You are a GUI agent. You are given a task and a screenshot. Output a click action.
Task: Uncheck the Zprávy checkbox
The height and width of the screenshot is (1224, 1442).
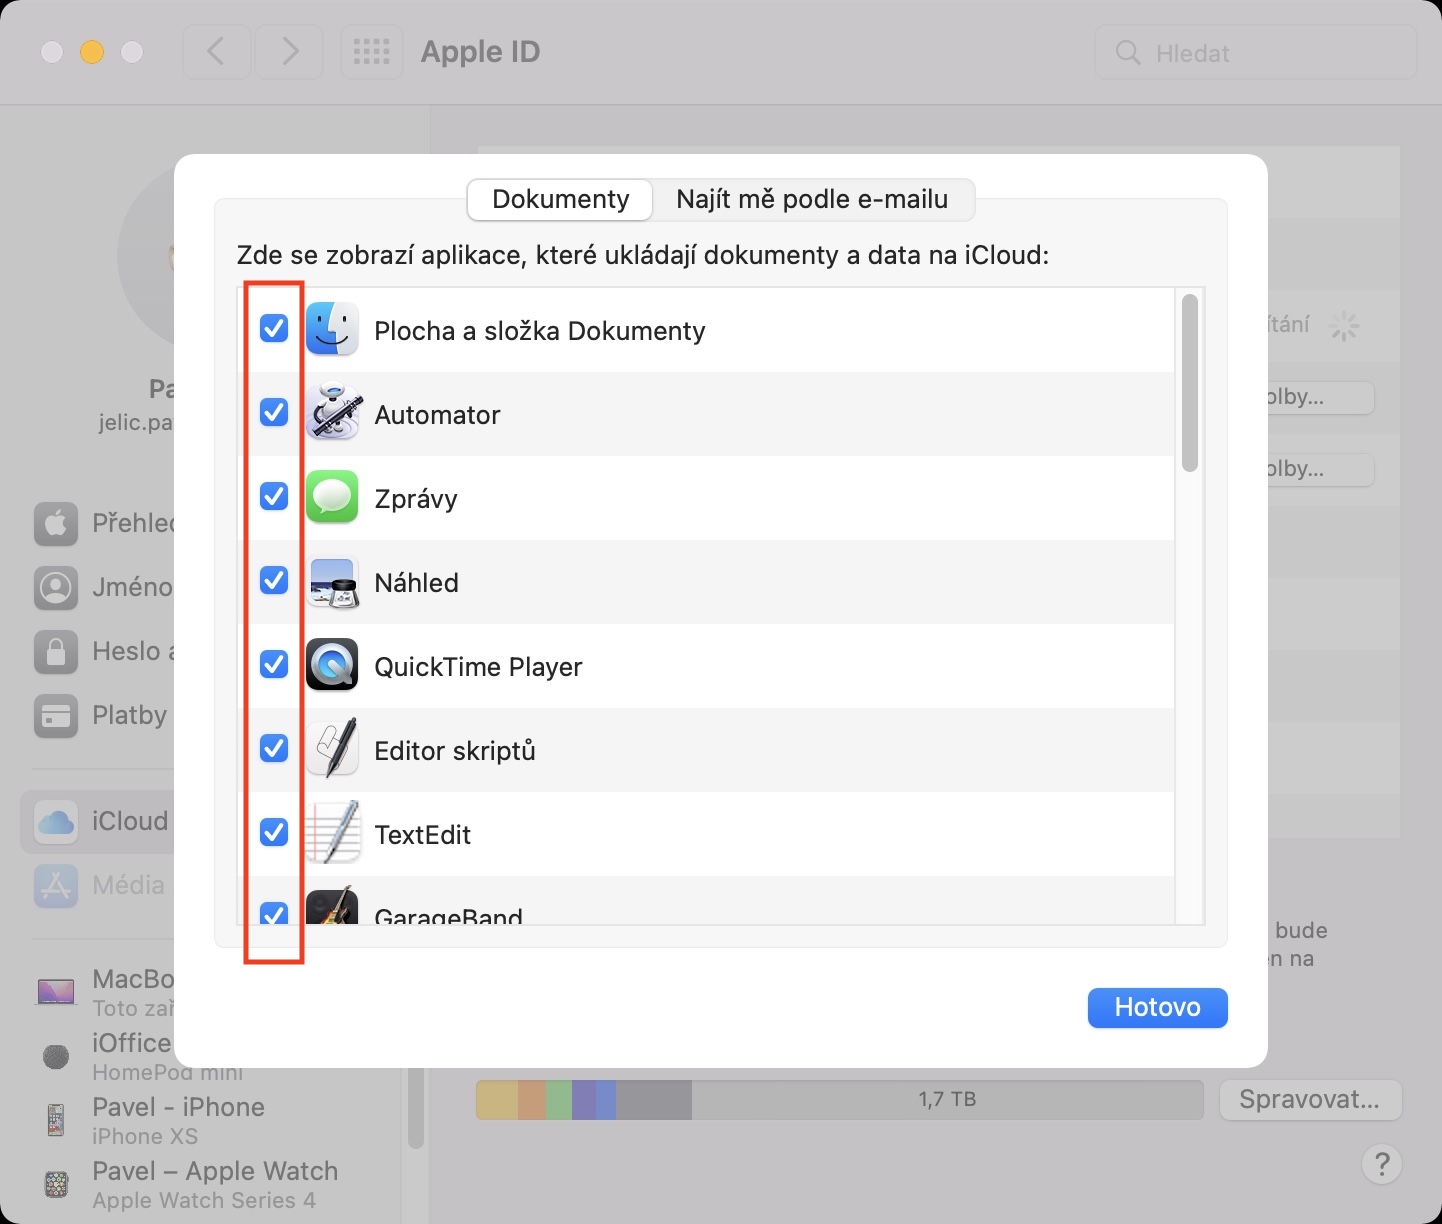(x=274, y=496)
